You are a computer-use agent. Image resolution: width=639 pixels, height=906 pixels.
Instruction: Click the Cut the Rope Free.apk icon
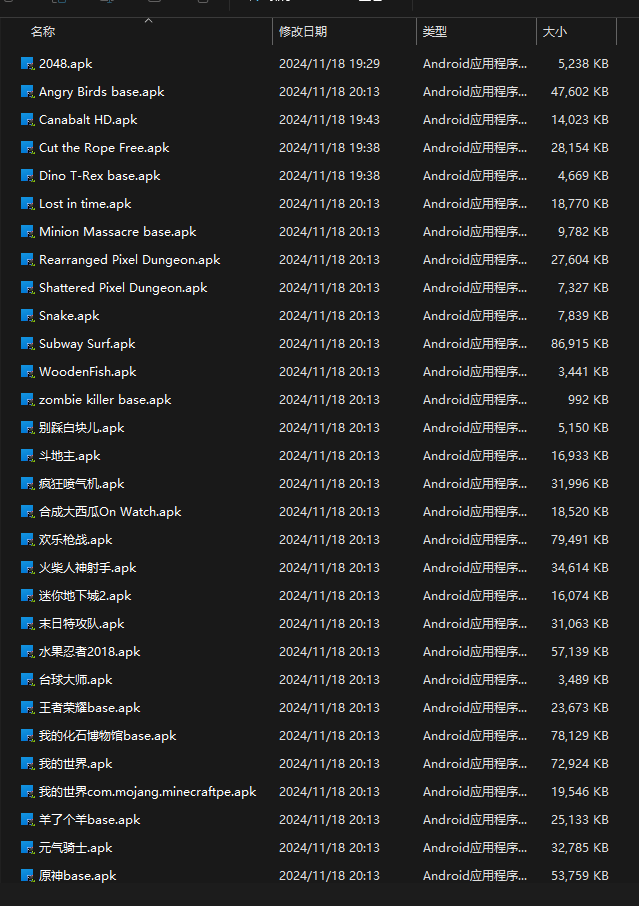28,148
